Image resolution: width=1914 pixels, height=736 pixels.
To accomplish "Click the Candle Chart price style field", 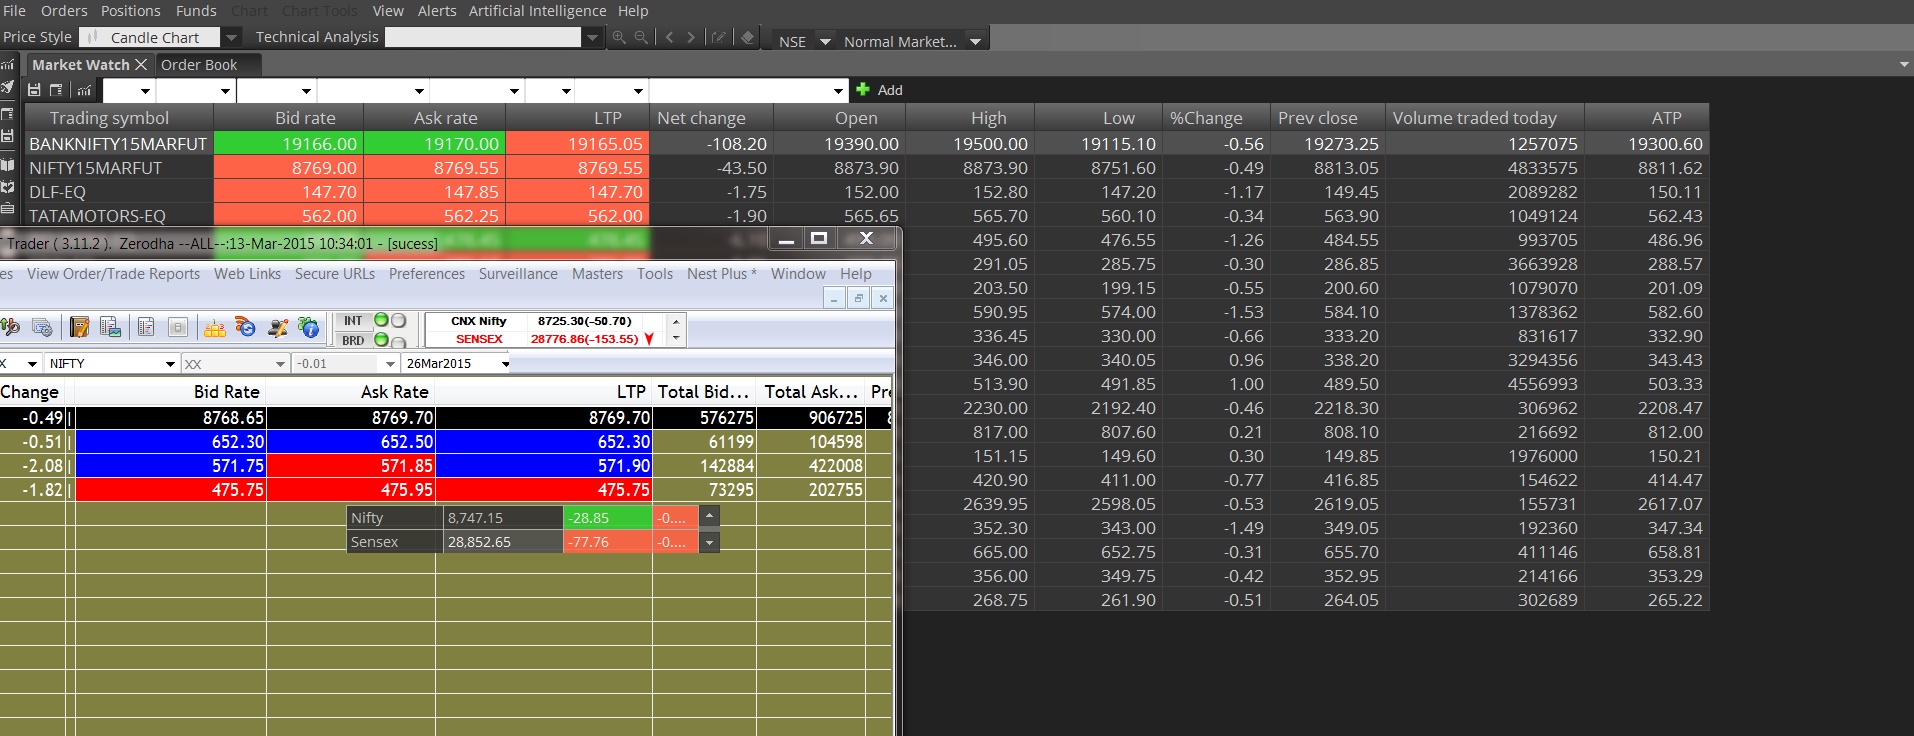I will point(150,37).
